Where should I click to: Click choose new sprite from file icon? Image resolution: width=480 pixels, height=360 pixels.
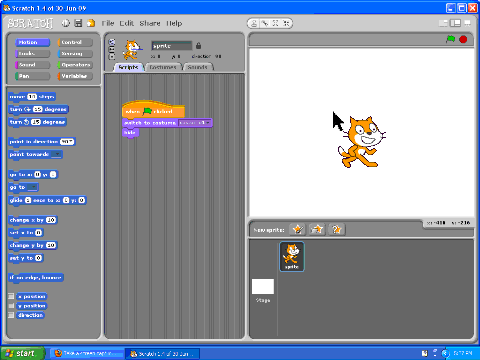point(317,229)
